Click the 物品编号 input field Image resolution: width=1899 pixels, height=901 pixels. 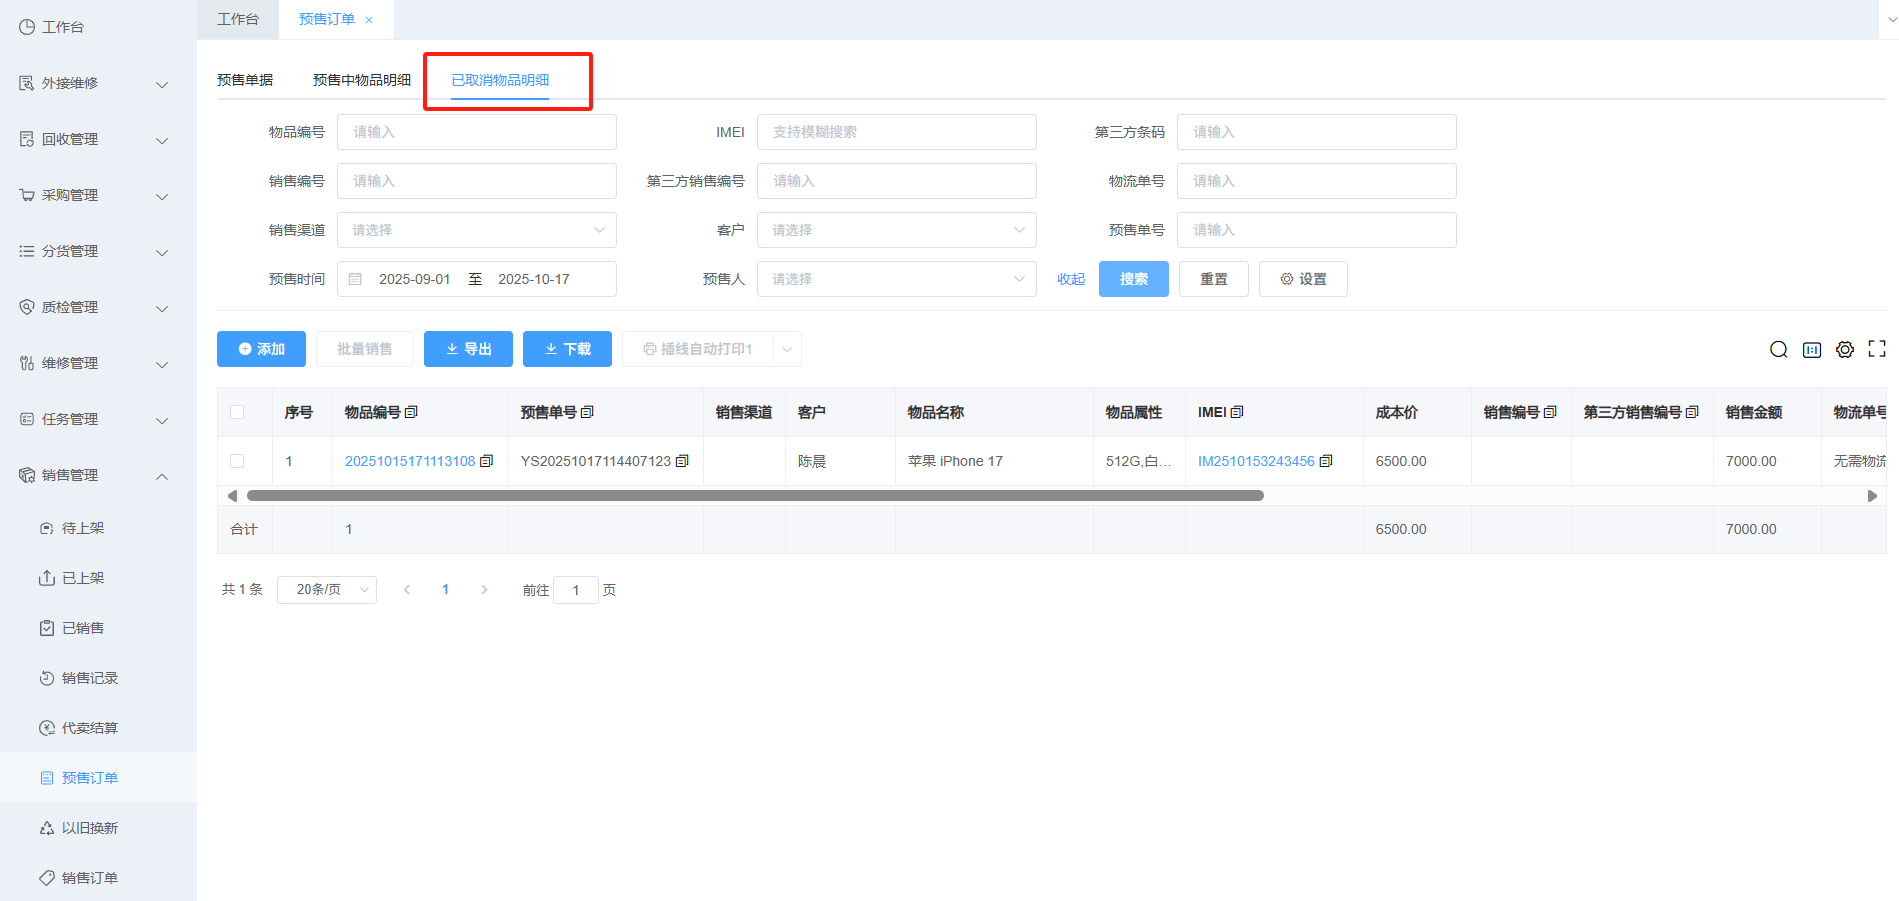(476, 132)
